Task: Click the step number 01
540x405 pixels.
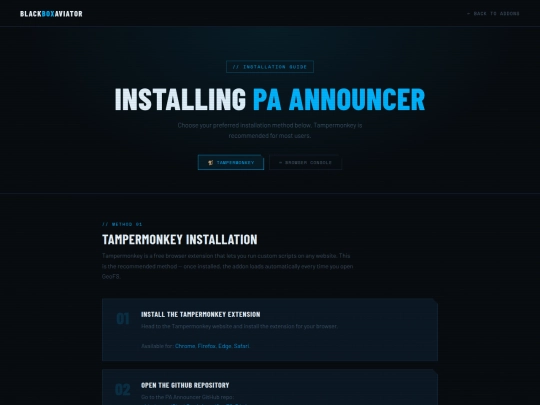Action: point(123,319)
